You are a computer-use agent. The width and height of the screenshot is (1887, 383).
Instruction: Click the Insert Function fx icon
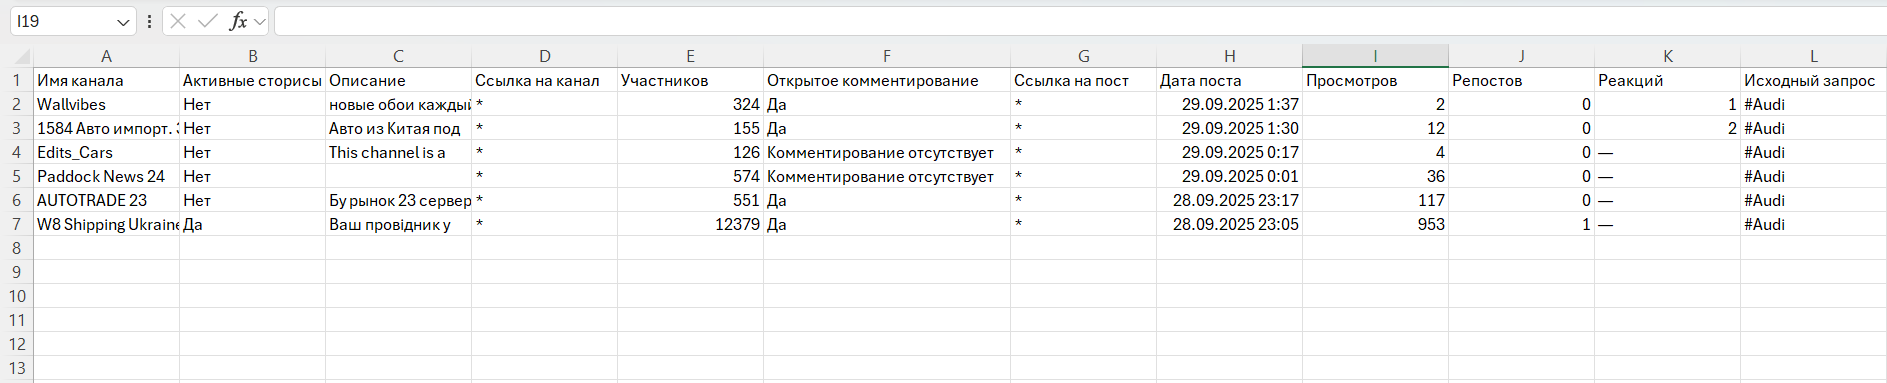point(238,21)
